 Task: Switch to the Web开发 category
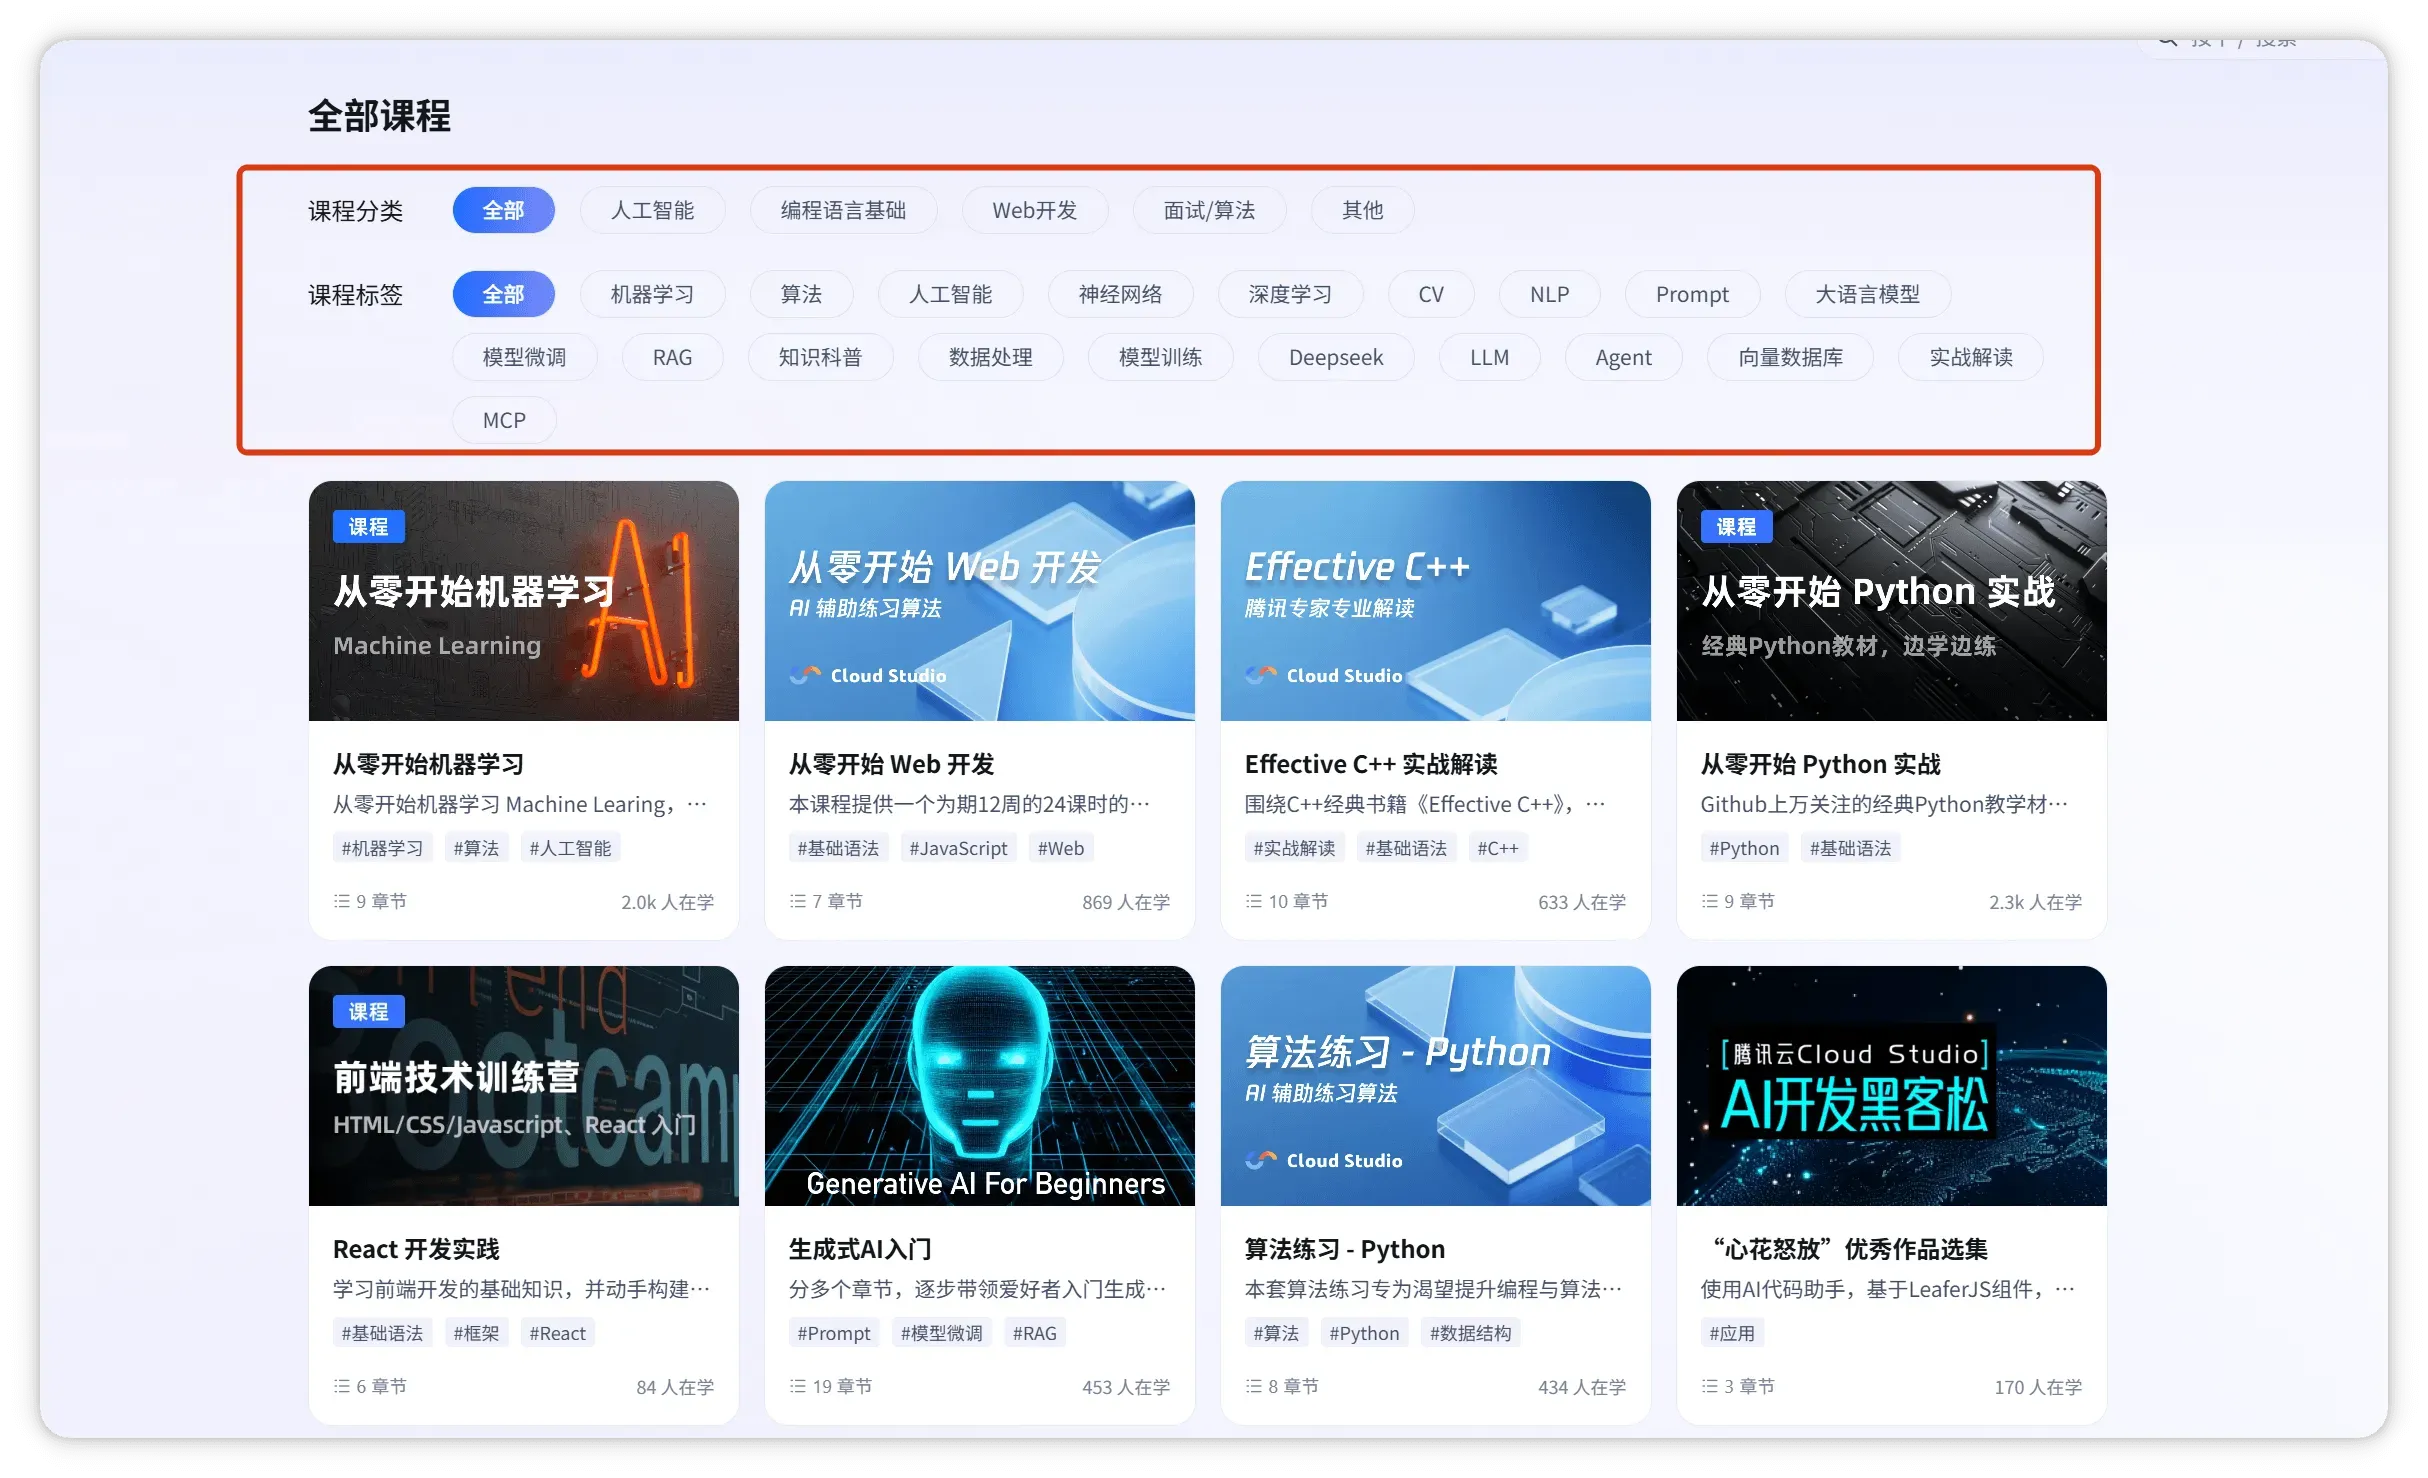click(x=1034, y=210)
